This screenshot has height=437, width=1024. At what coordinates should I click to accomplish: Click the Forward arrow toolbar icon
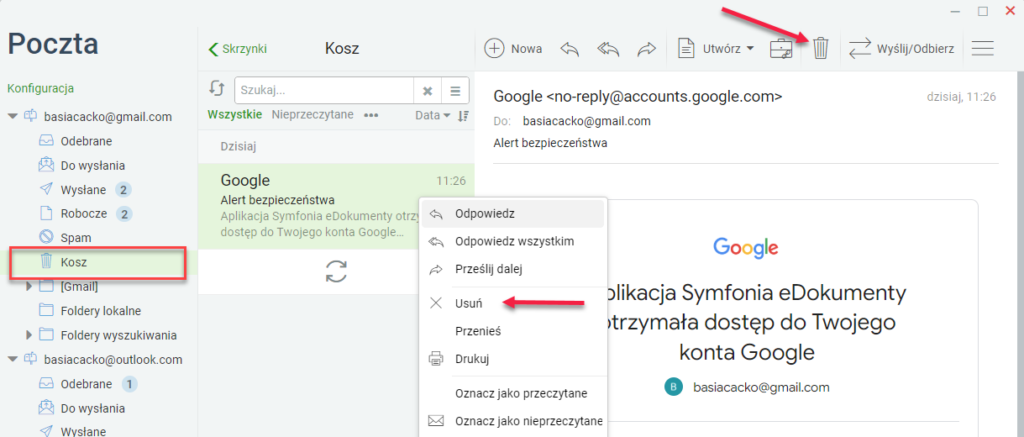[646, 49]
